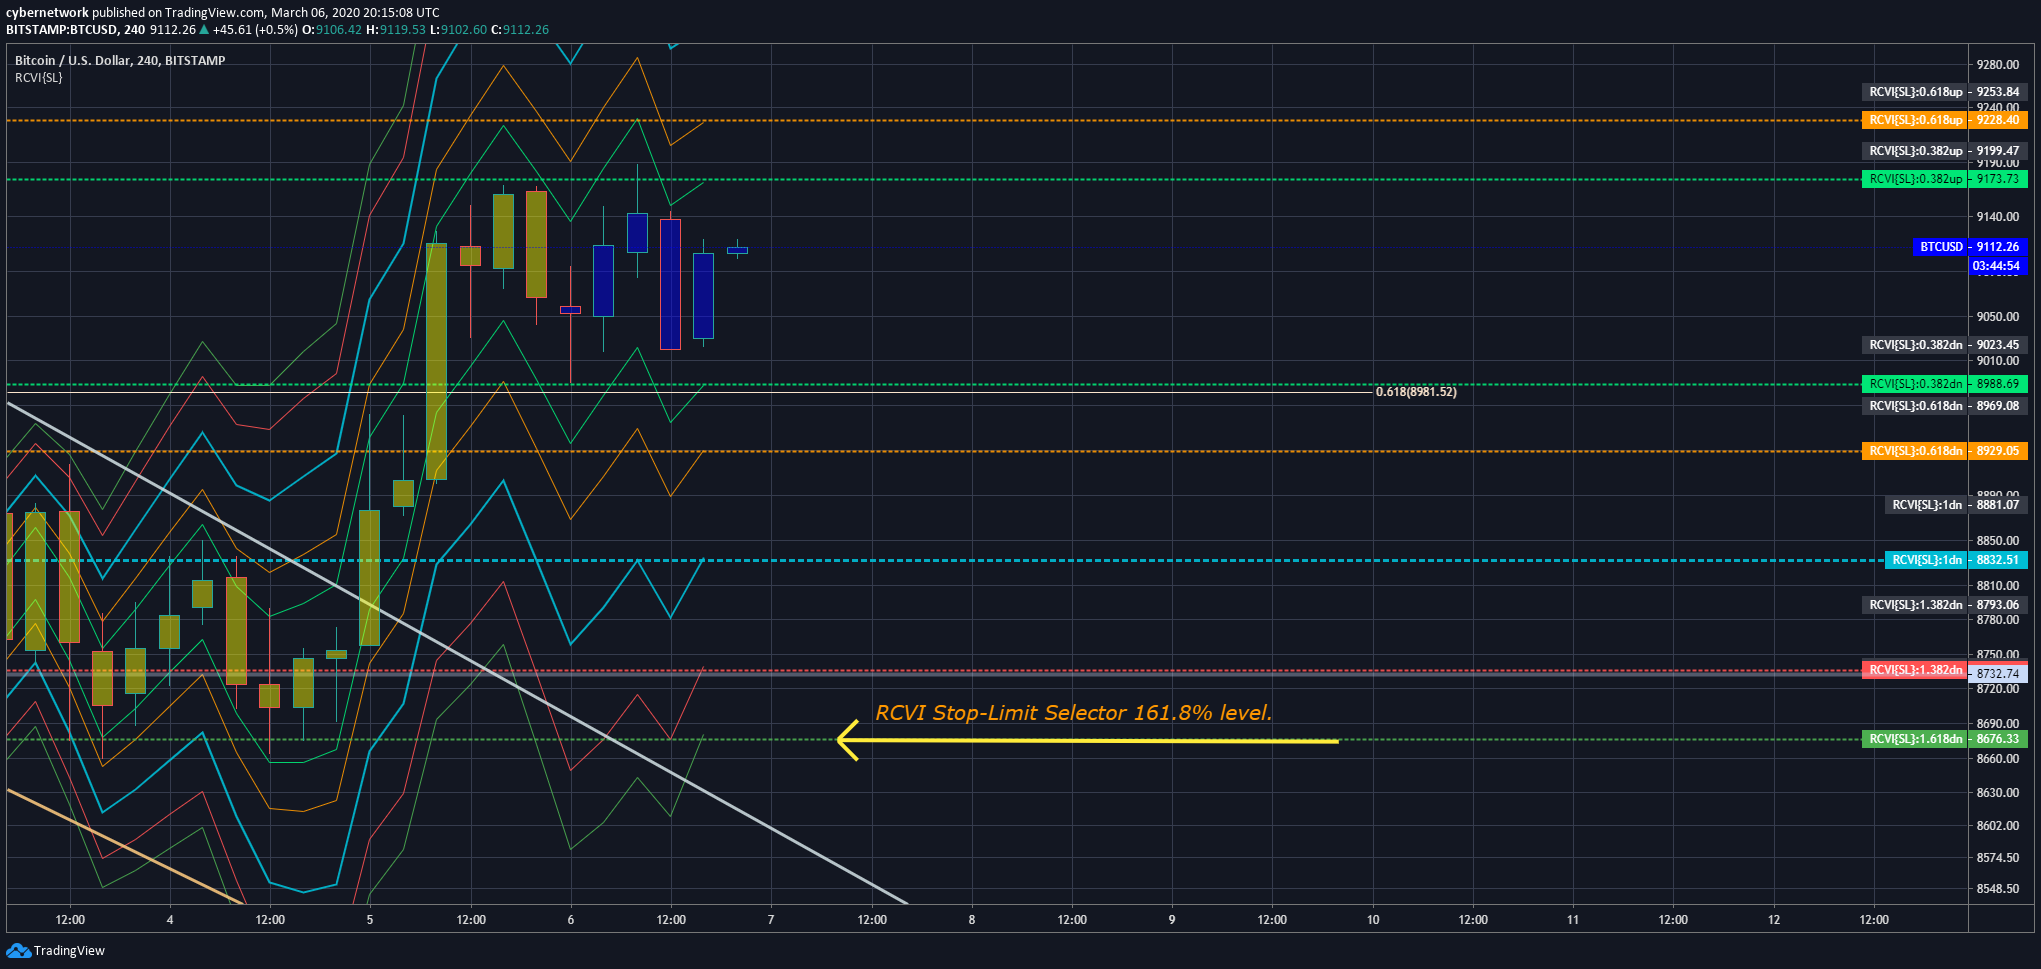Screen dimensions: 2041x969
Task: Click the blue BTCUSD 9112.26 price label
Action: [x=1969, y=247]
